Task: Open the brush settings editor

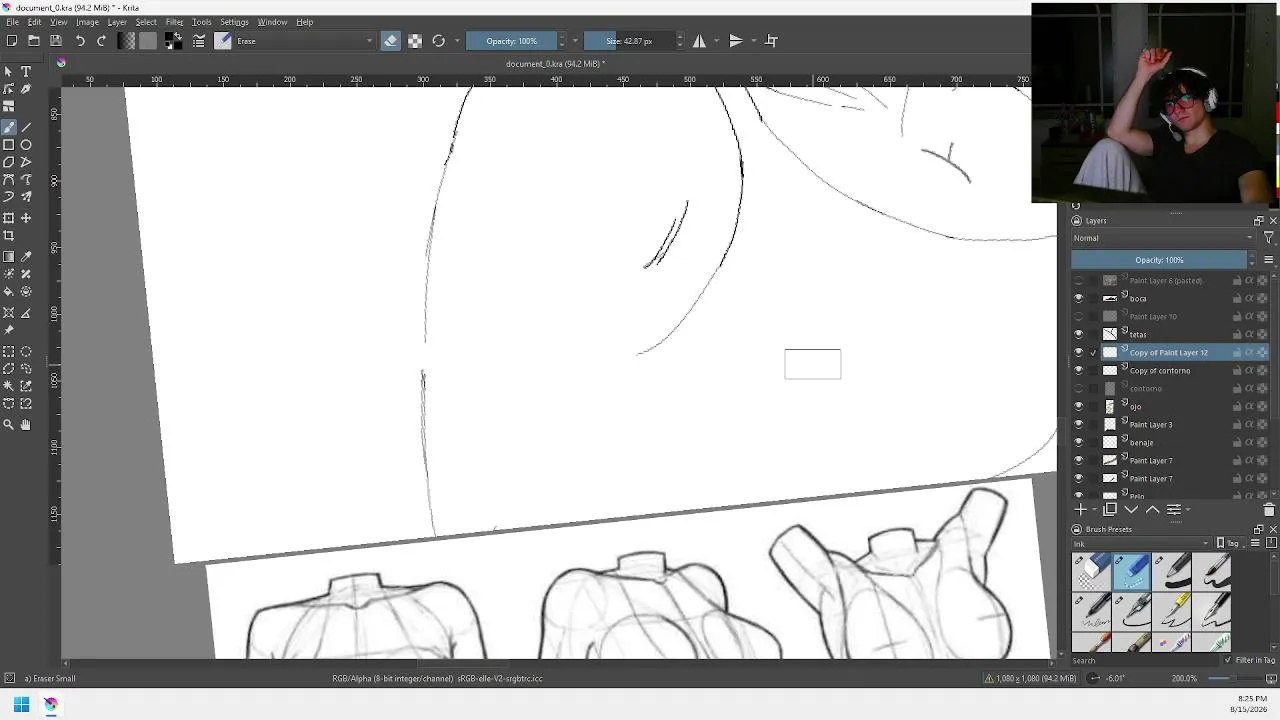Action: (199, 41)
